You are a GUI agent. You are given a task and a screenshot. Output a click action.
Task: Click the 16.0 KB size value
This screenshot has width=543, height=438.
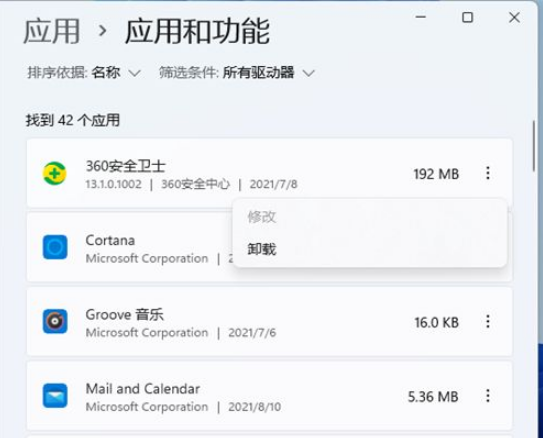(x=437, y=322)
